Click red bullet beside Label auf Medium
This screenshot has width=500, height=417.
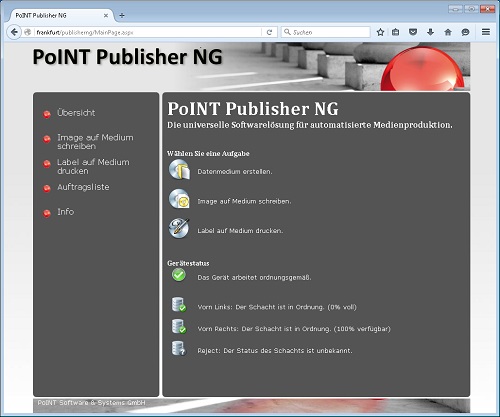pos(47,164)
